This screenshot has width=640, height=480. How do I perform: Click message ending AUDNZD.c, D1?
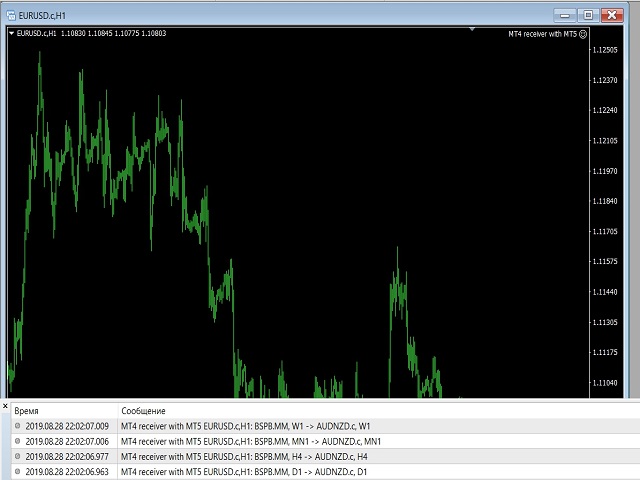click(x=244, y=471)
